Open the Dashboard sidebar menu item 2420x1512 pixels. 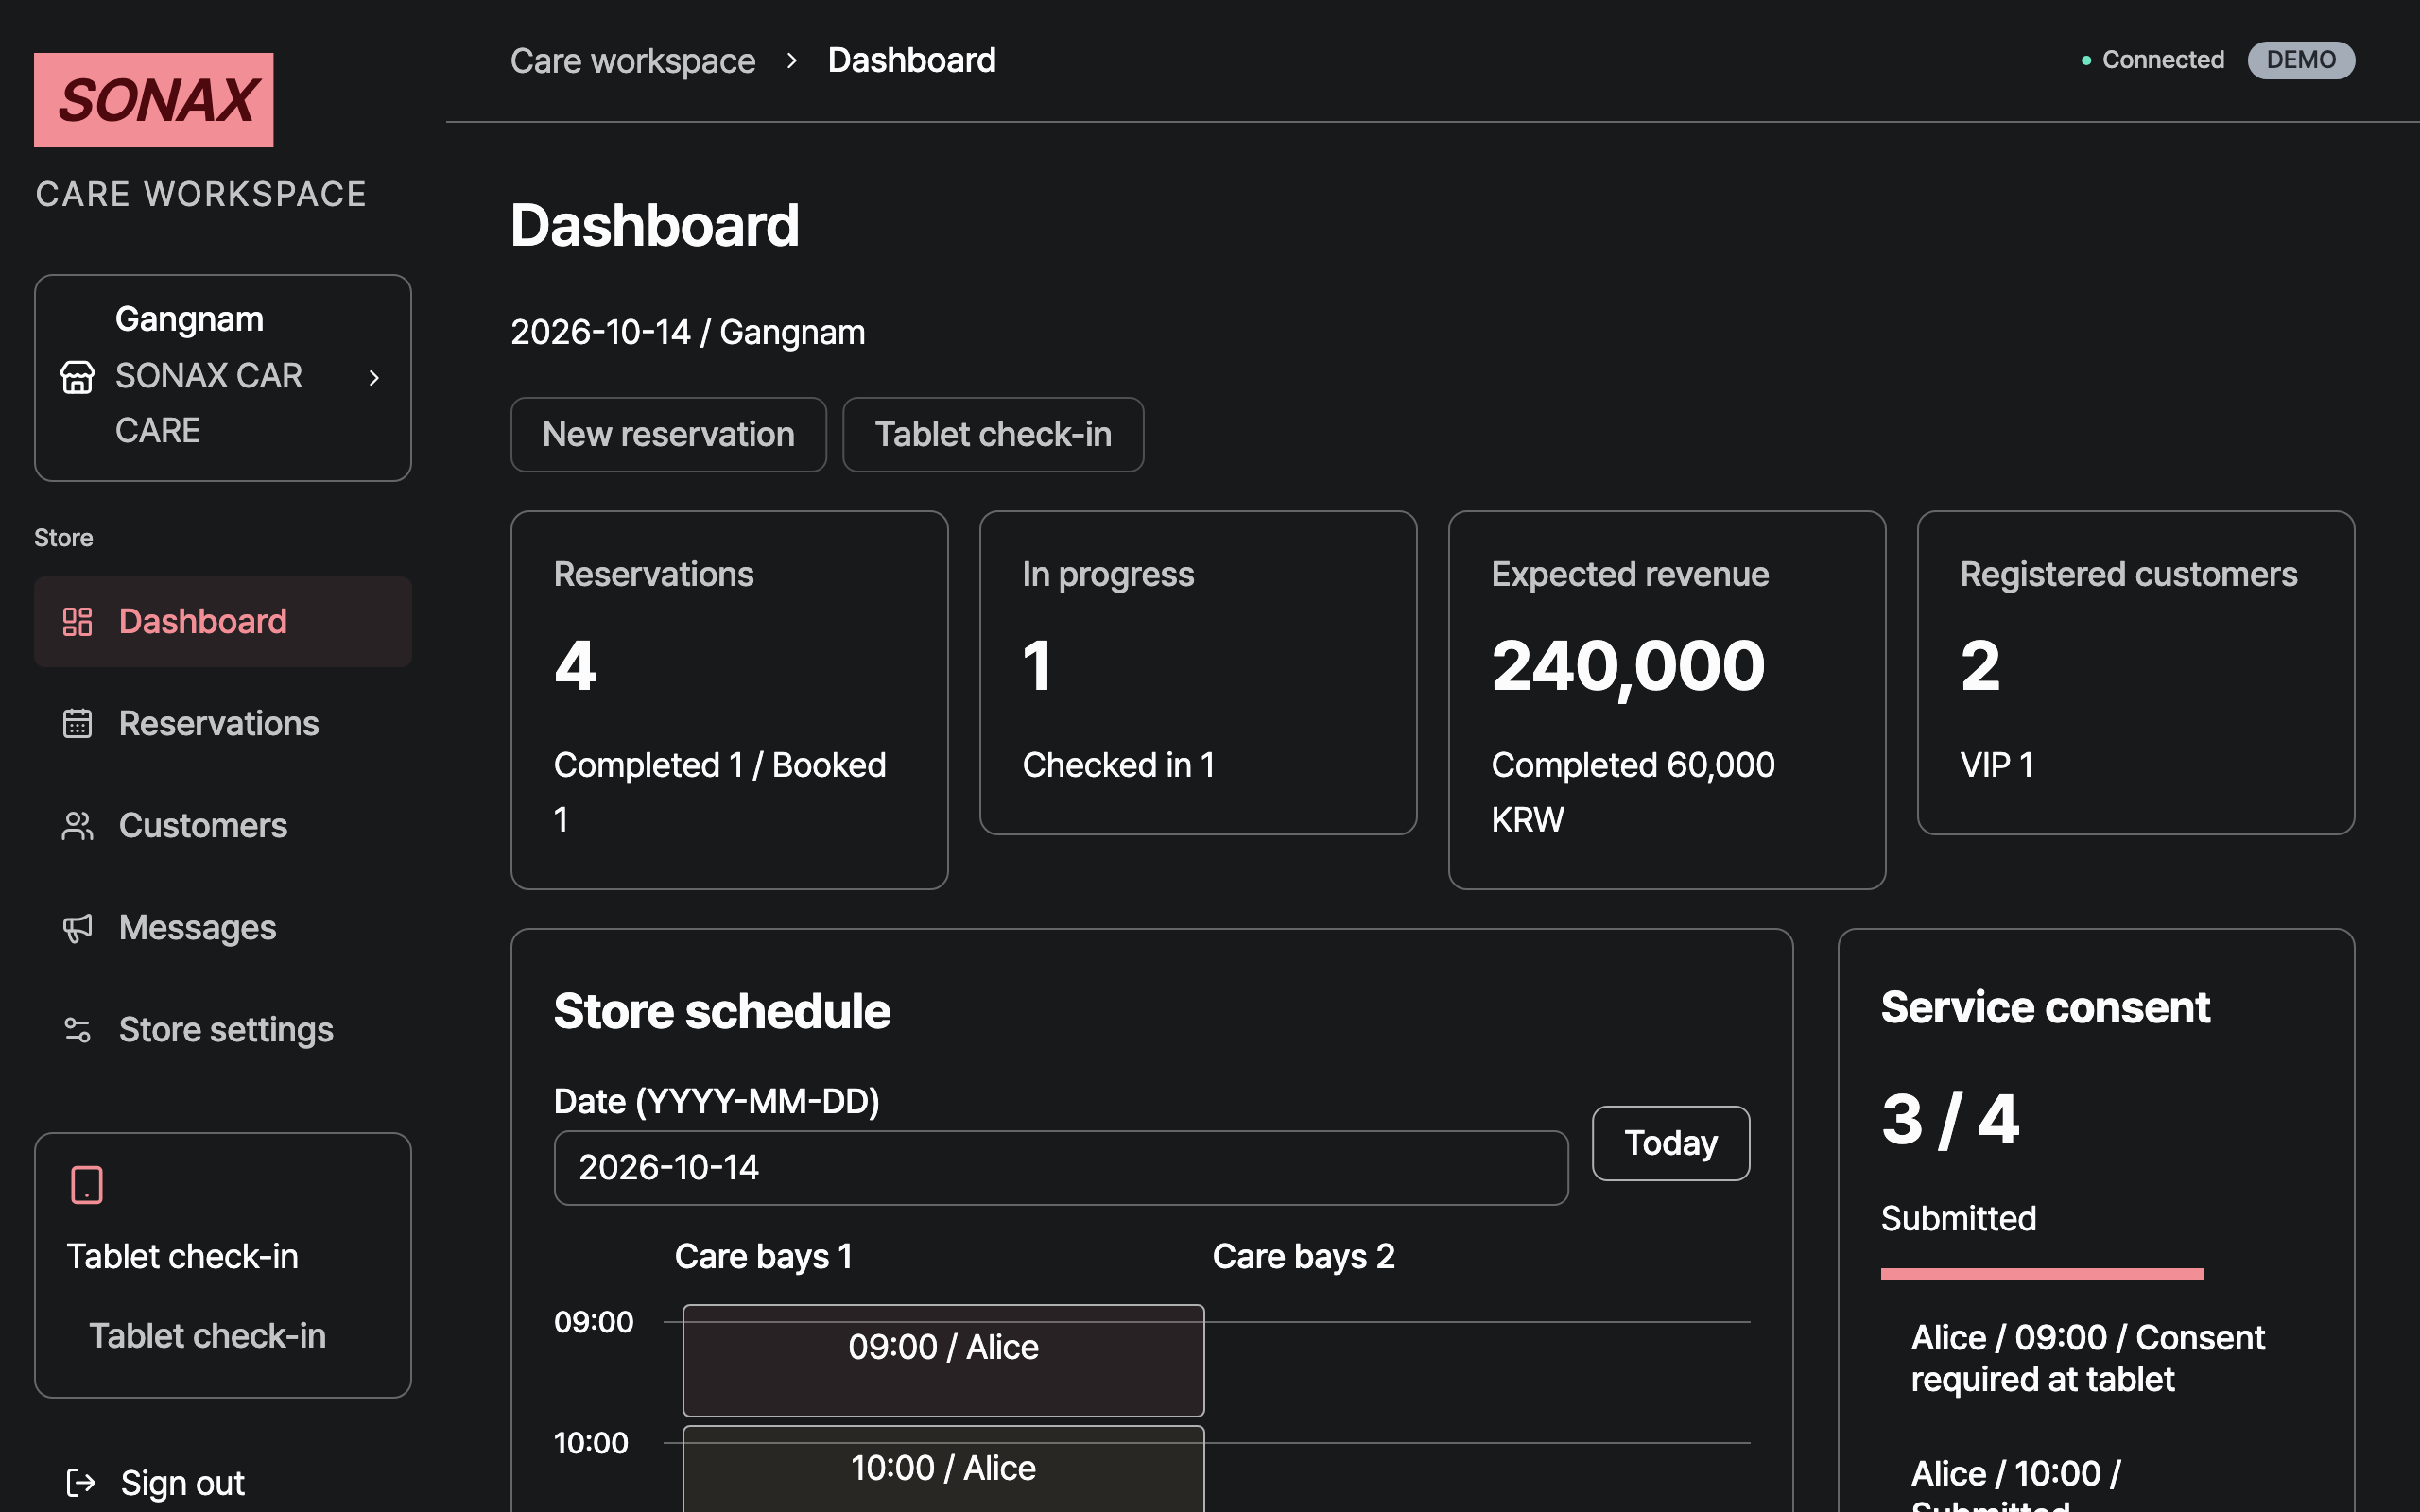click(223, 621)
